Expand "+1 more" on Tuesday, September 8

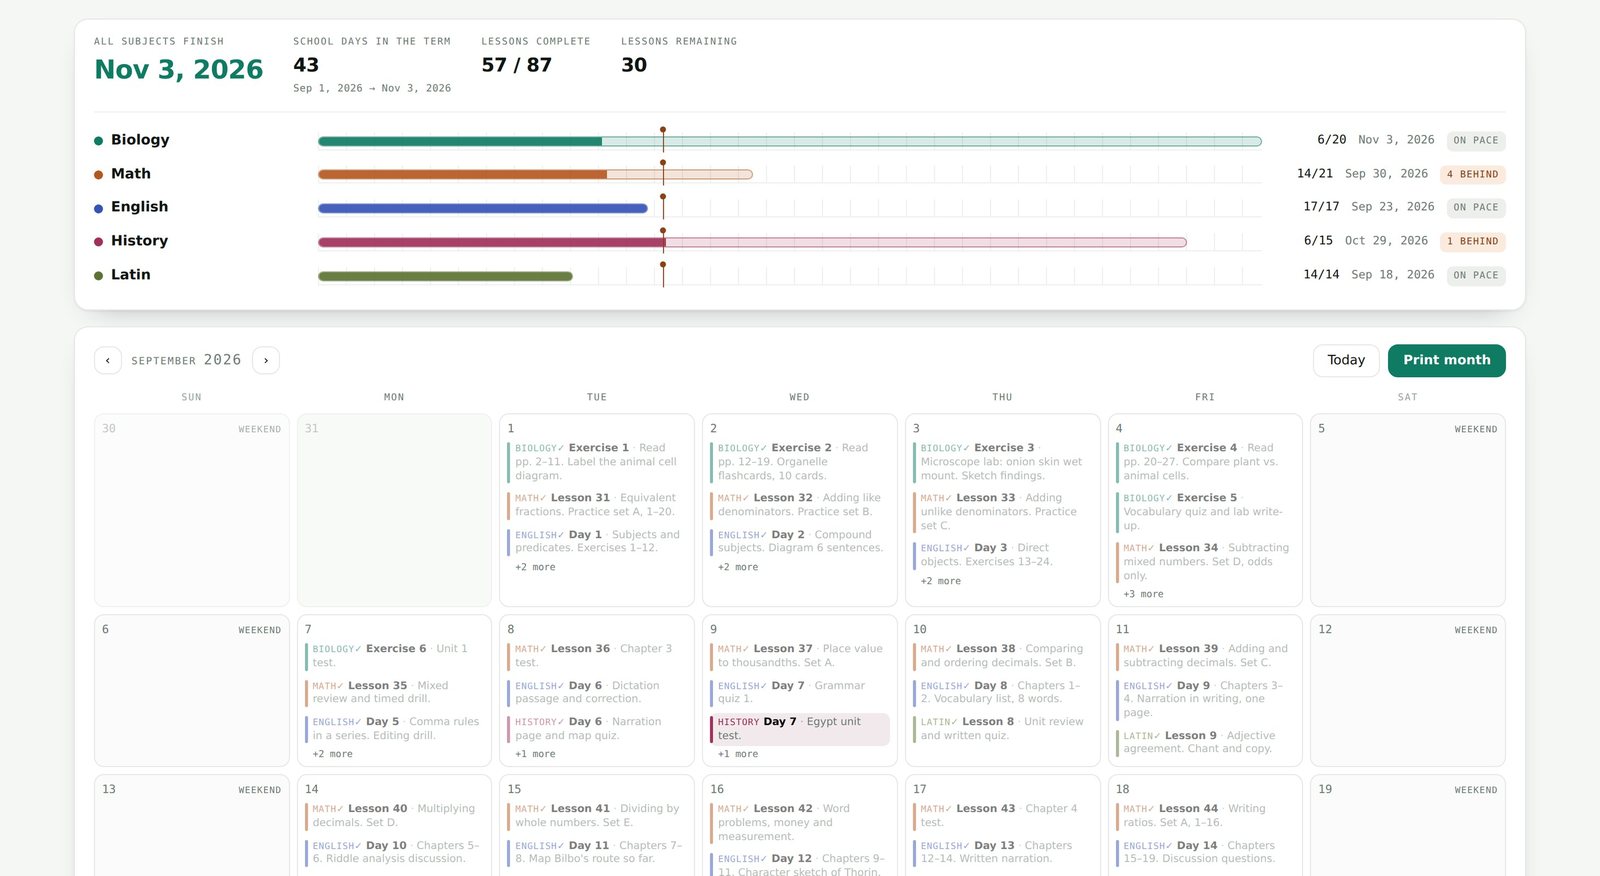click(535, 754)
